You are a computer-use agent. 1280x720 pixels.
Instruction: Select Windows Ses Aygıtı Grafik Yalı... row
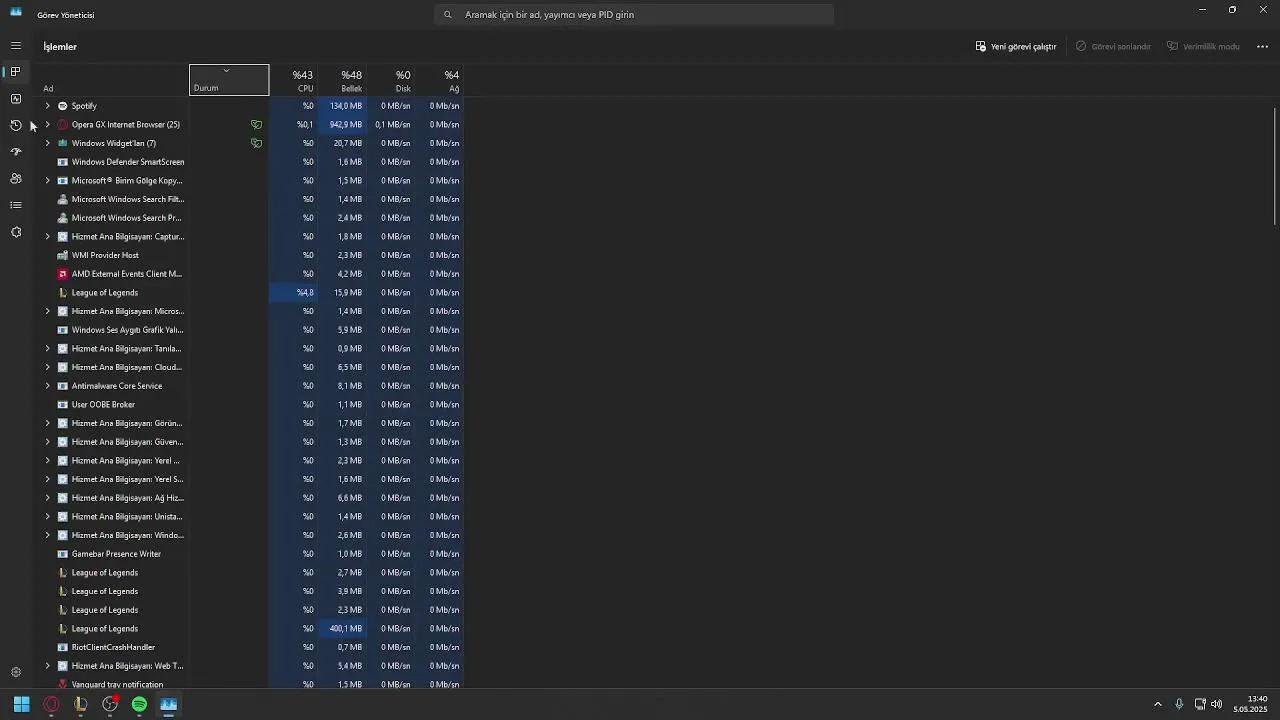(x=250, y=330)
